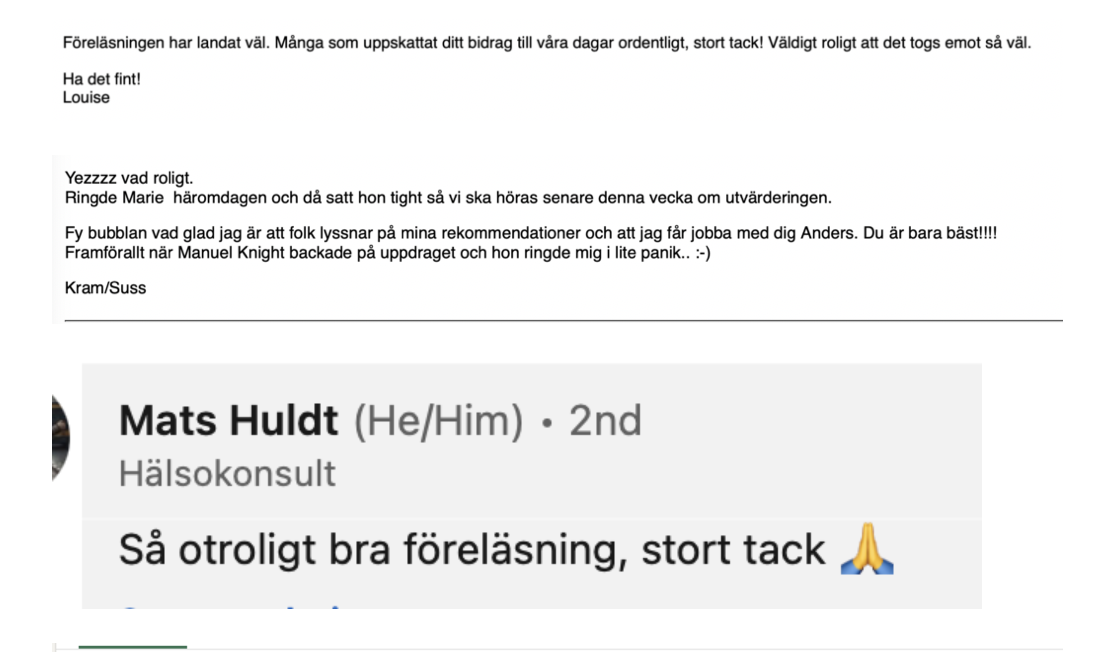Click the 'Ha det fint!' line
Image resolution: width=1104 pixels, height=652 pixels.
101,79
